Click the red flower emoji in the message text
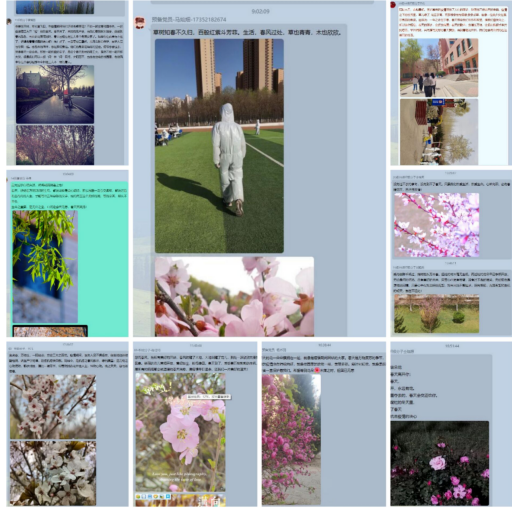The width and height of the screenshot is (512, 508). coord(317,370)
